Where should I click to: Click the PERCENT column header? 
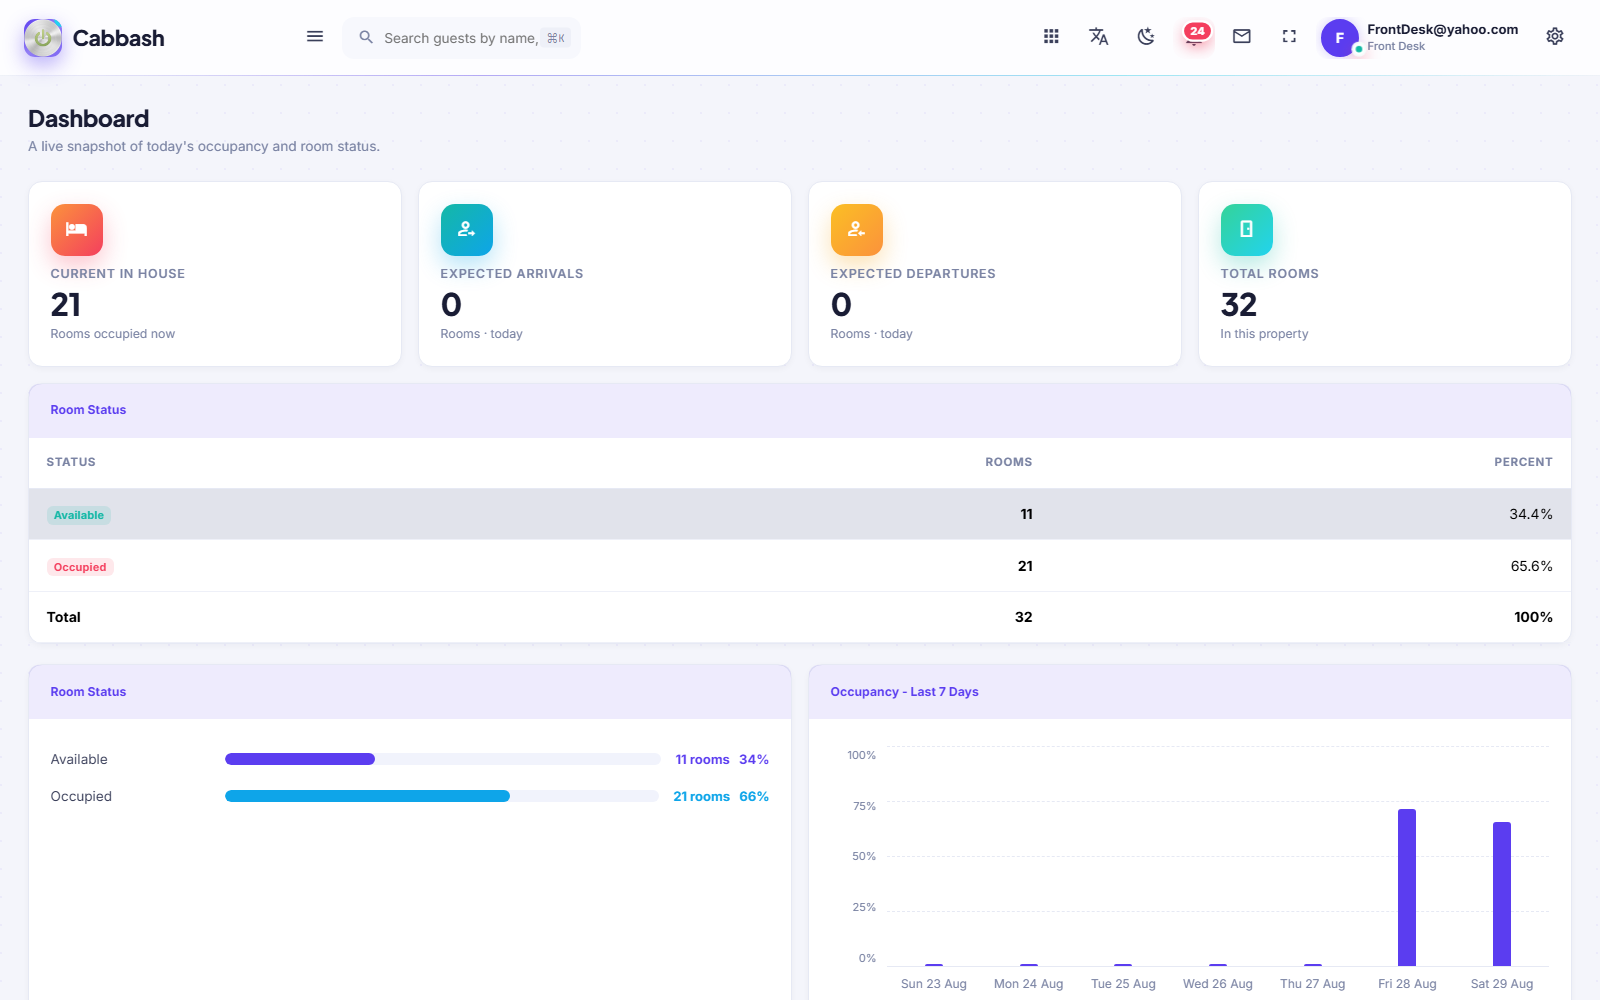tap(1523, 462)
